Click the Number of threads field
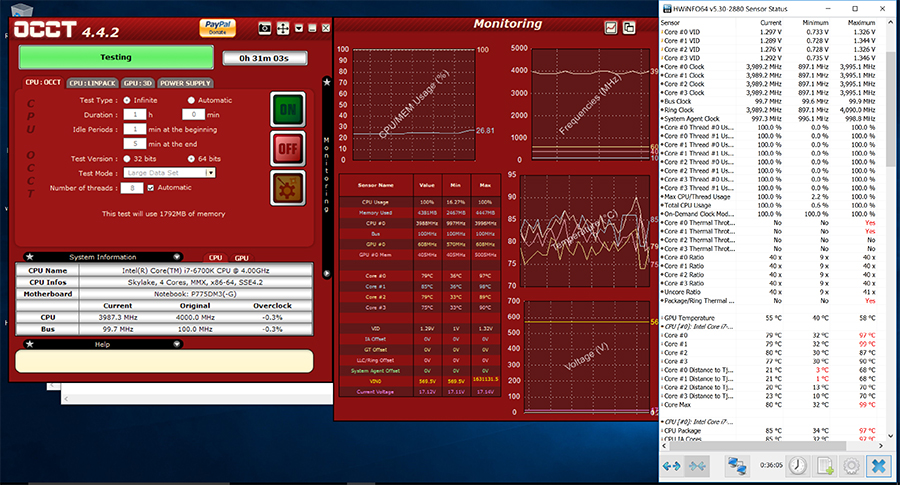The image size is (900, 485). tap(132, 188)
